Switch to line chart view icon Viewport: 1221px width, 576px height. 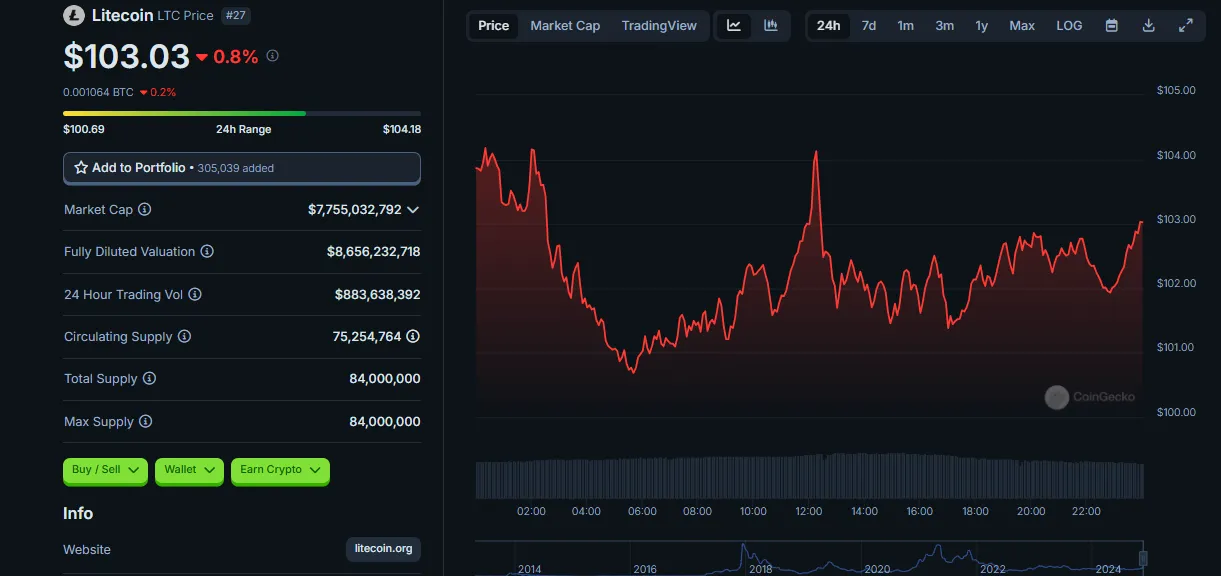734,26
